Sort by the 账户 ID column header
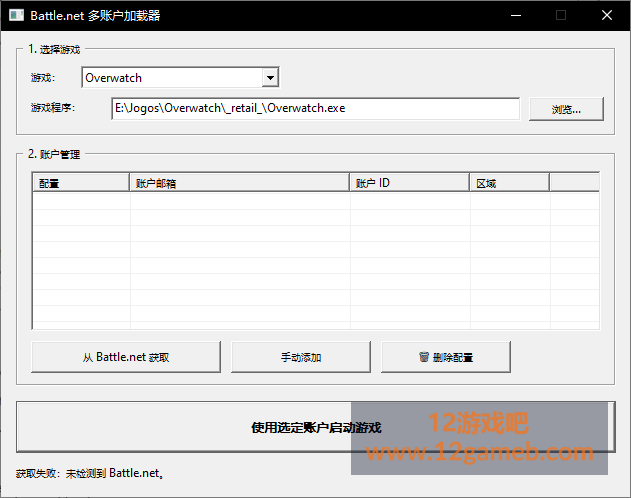This screenshot has height=498, width=631. [410, 183]
